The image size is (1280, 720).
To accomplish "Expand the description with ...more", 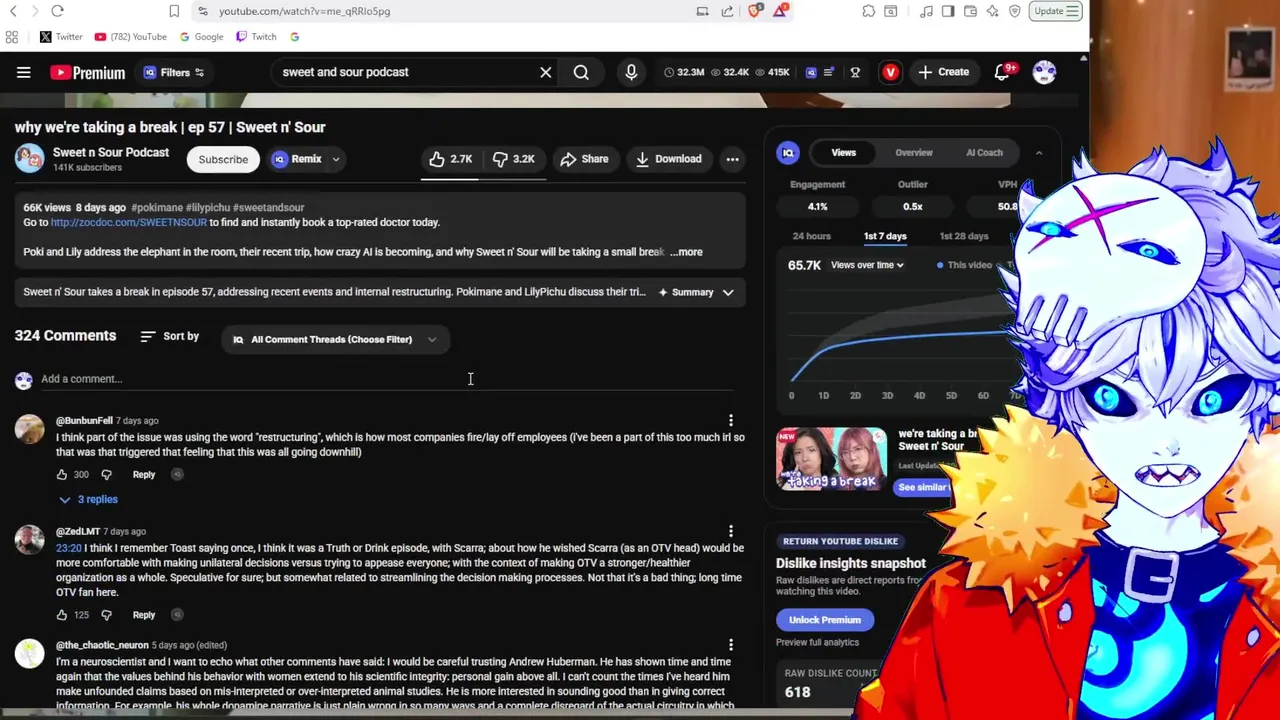I will (x=686, y=252).
